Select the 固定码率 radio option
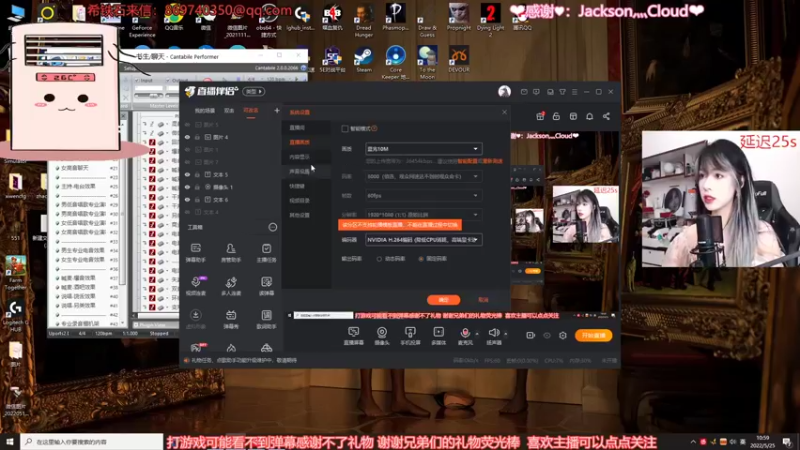 pos(421,259)
